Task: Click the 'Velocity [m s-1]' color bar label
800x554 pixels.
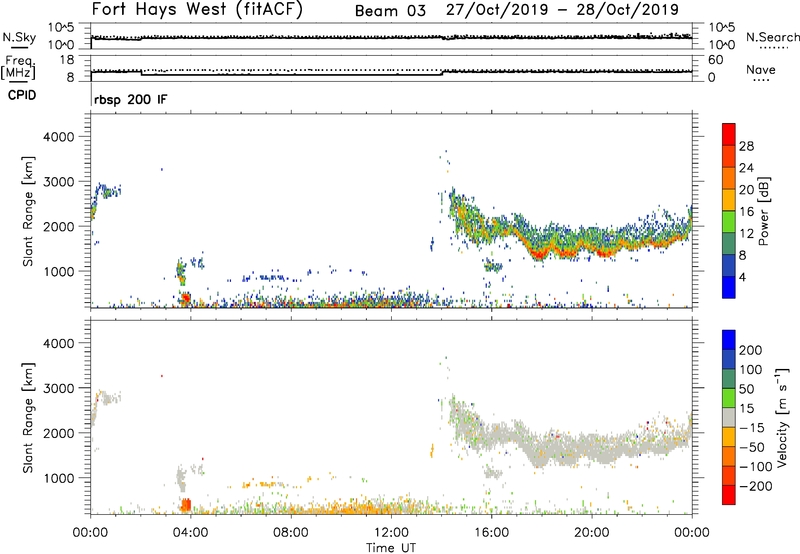Action: click(782, 417)
